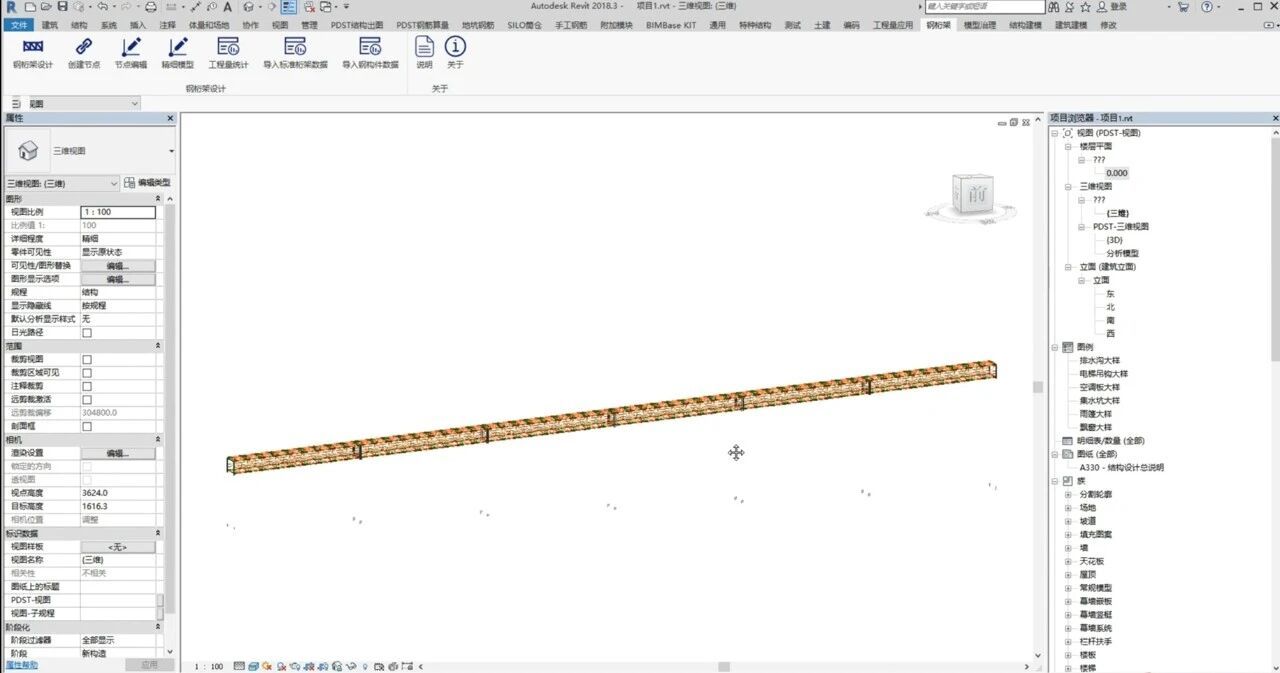Open the 工程量统计 tool
The height and width of the screenshot is (673, 1280).
(x=228, y=52)
